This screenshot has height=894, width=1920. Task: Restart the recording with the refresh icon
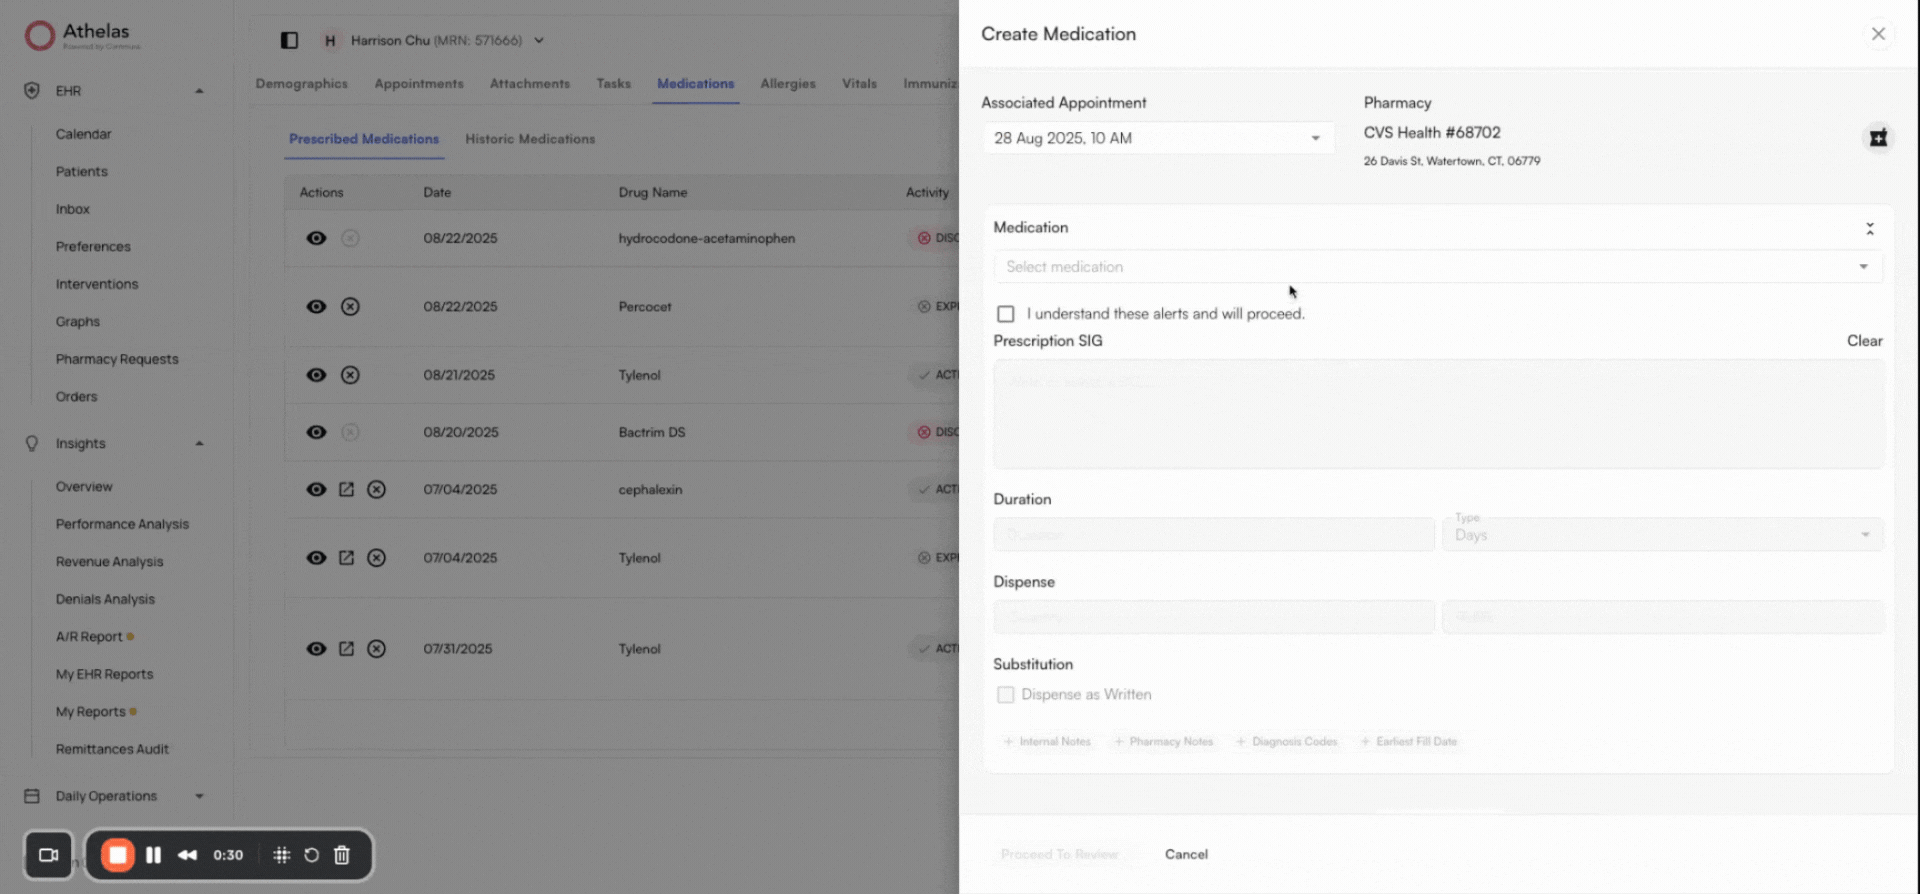pos(312,855)
